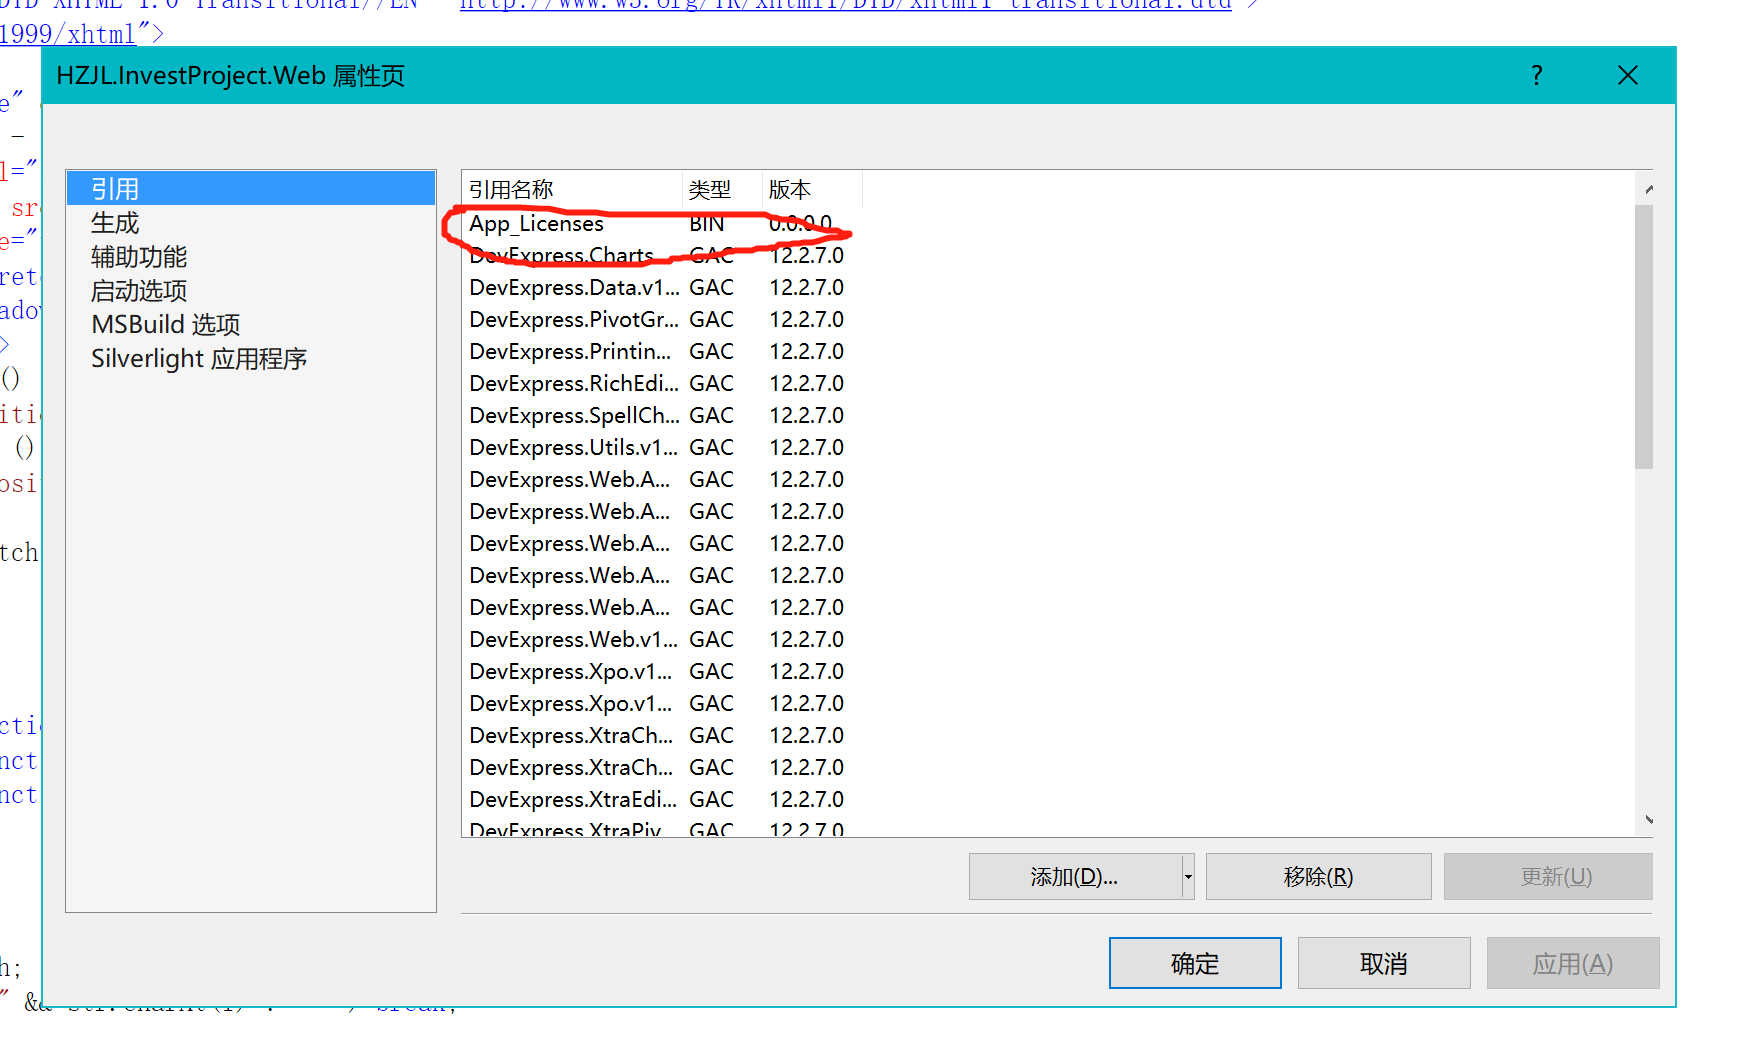1743x1038 pixels.
Task: Click BIN type of App_Licenses row
Action: tap(706, 223)
